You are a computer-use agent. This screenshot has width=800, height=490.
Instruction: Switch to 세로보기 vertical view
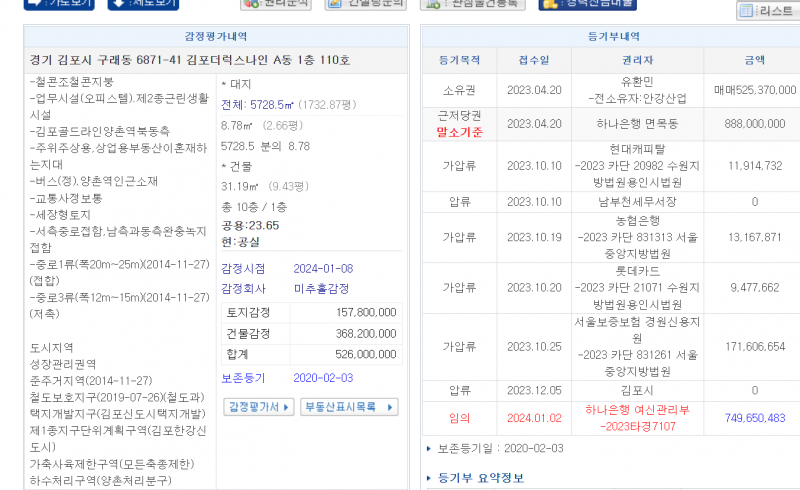pyautogui.click(x=144, y=4)
